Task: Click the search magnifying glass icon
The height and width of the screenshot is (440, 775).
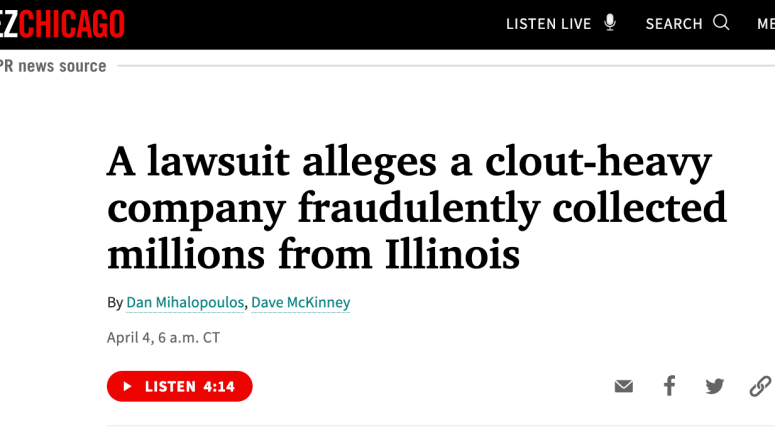Action: (x=721, y=23)
